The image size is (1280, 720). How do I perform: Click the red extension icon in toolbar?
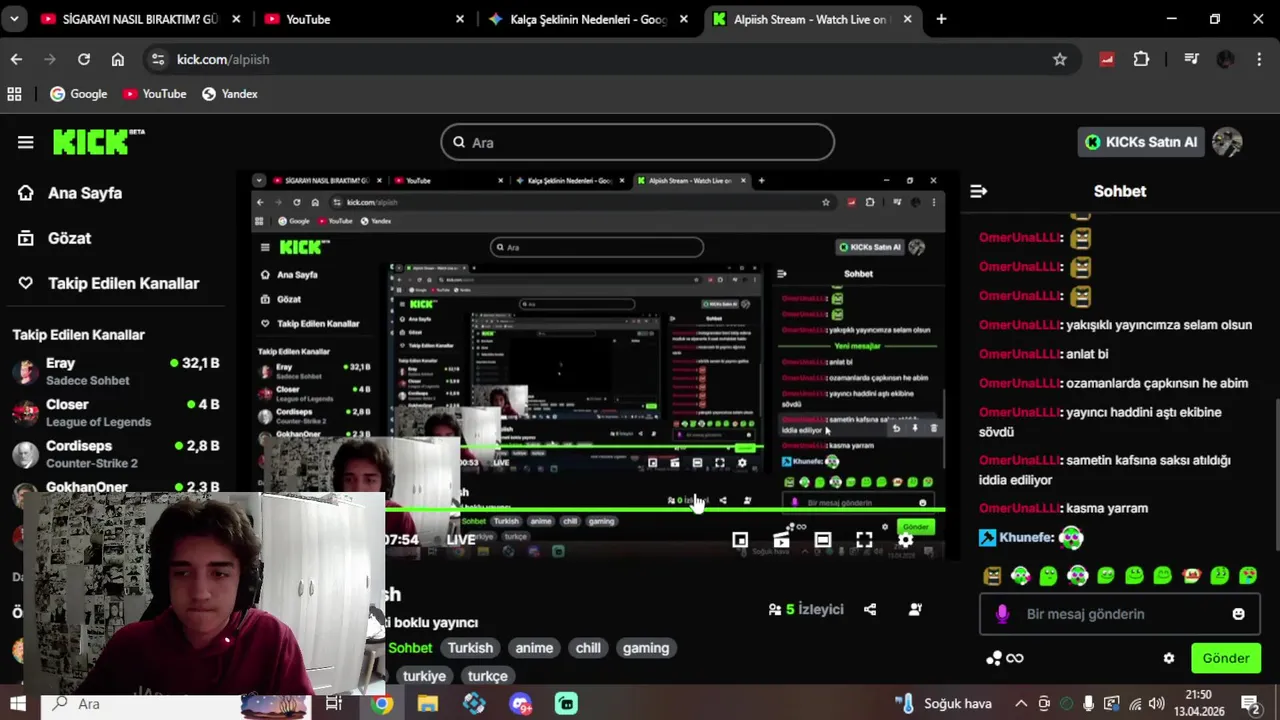[x=1107, y=59]
